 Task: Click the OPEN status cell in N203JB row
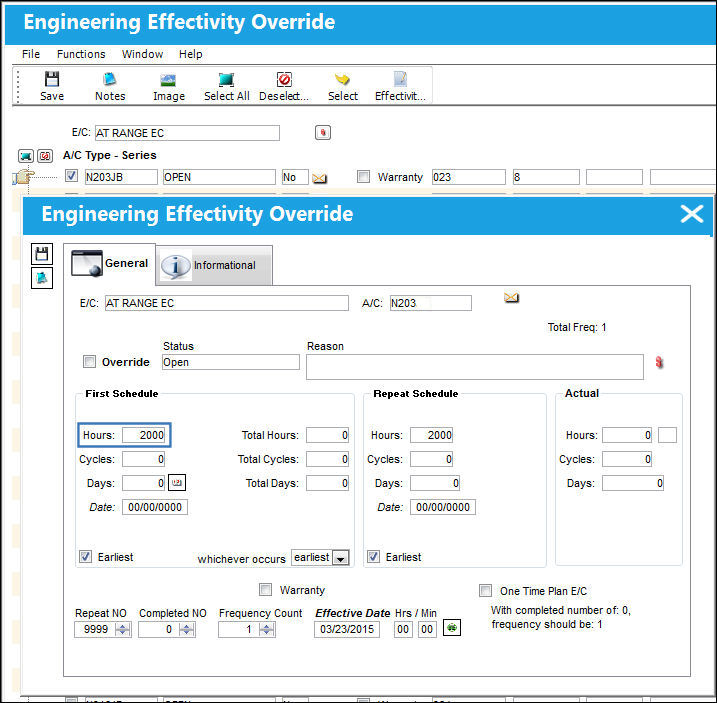click(219, 177)
